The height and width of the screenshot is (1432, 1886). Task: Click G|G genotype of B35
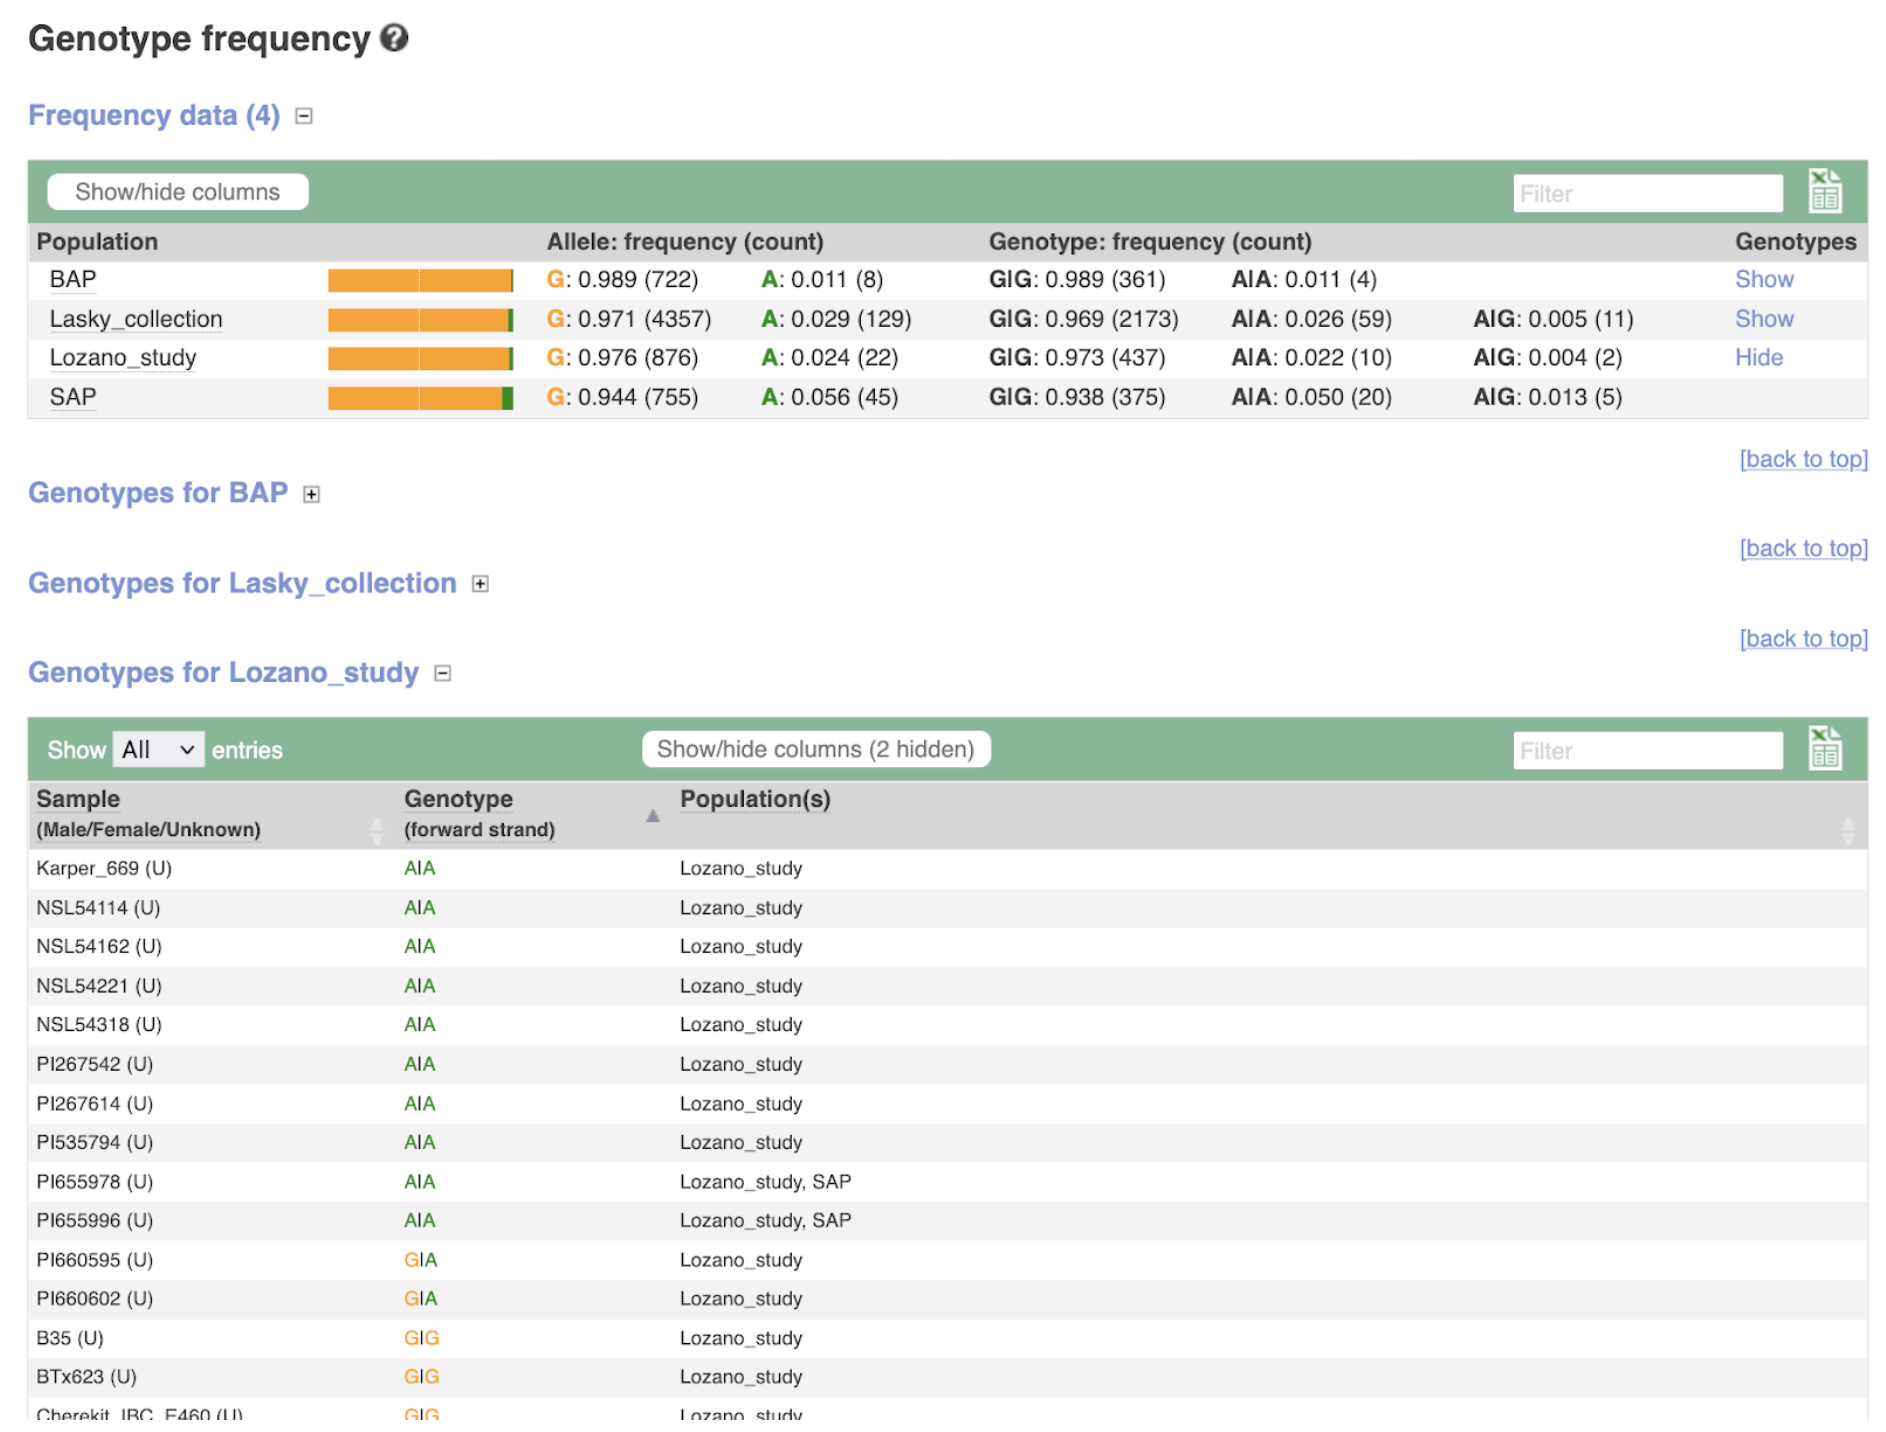click(x=421, y=1338)
